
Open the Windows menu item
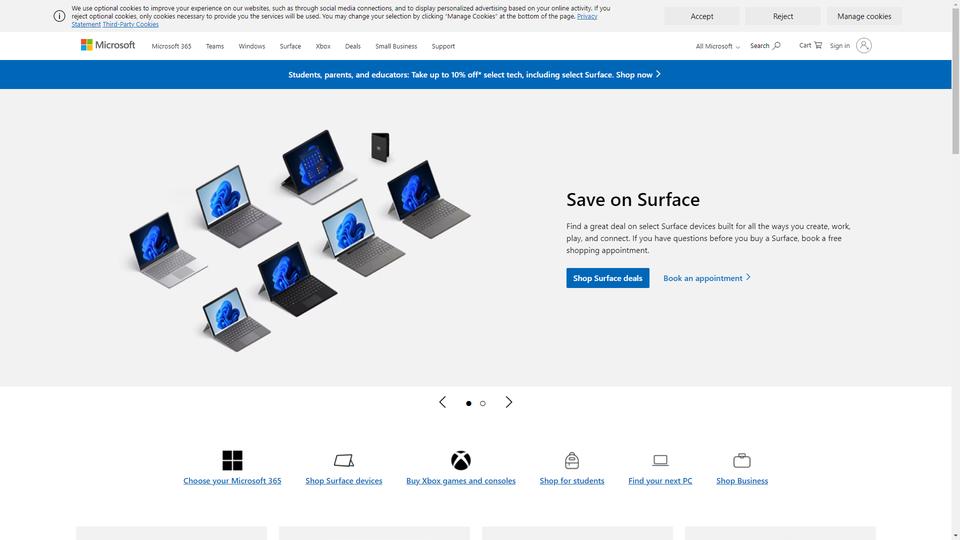pos(252,47)
